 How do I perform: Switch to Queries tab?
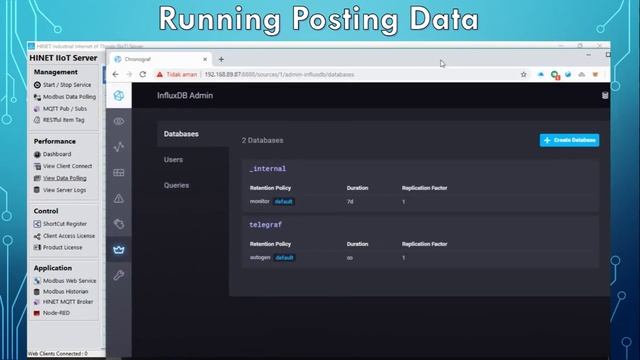click(x=176, y=185)
